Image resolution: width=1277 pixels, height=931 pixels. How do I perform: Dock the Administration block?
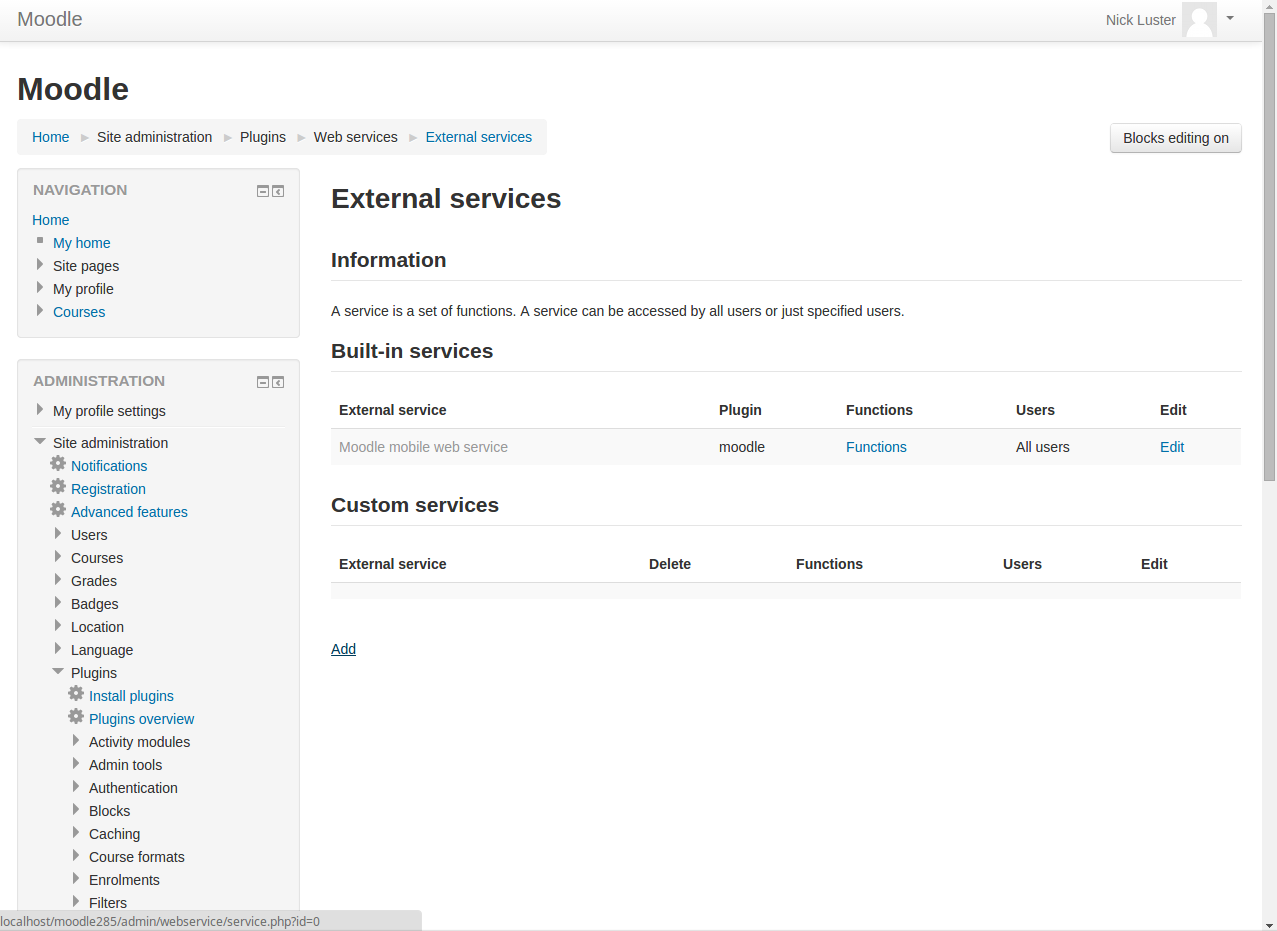(x=278, y=382)
